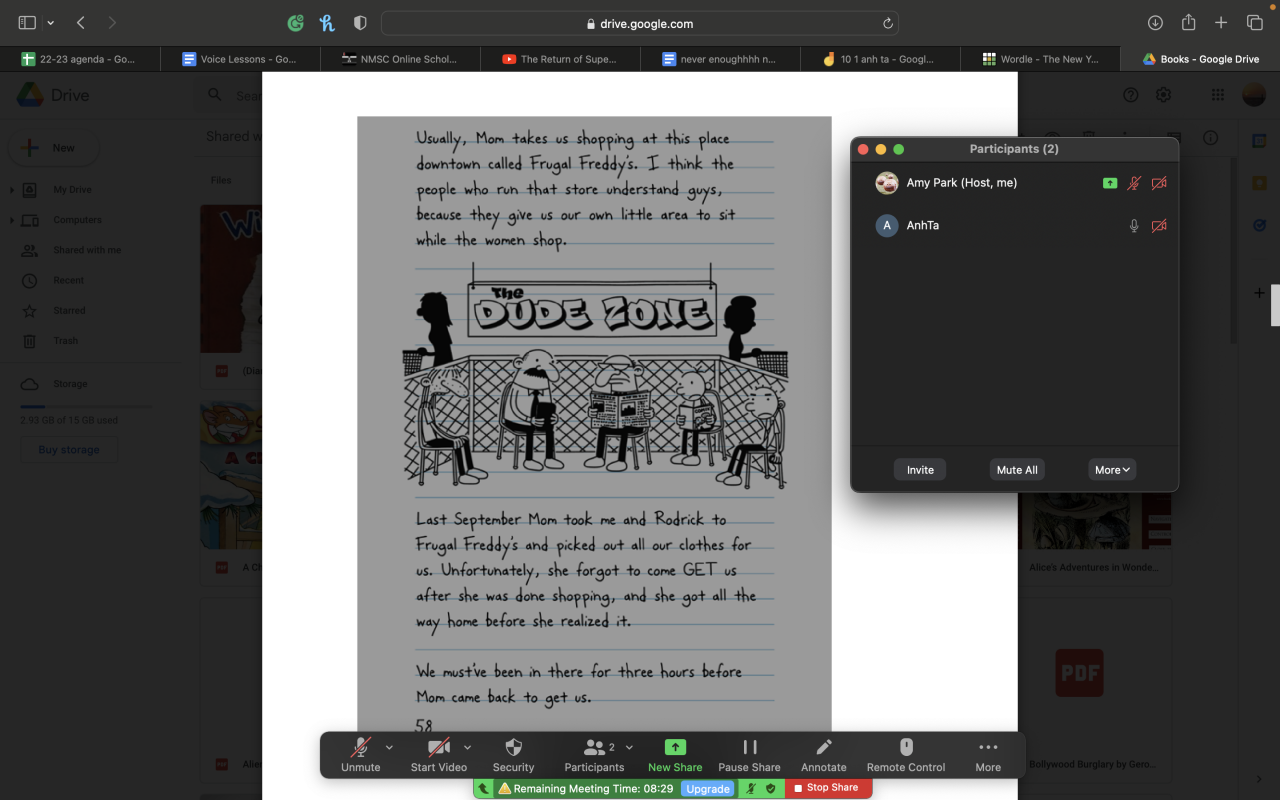
Task: Open Shared with me in Drive sidebar
Action: click(x=87, y=250)
